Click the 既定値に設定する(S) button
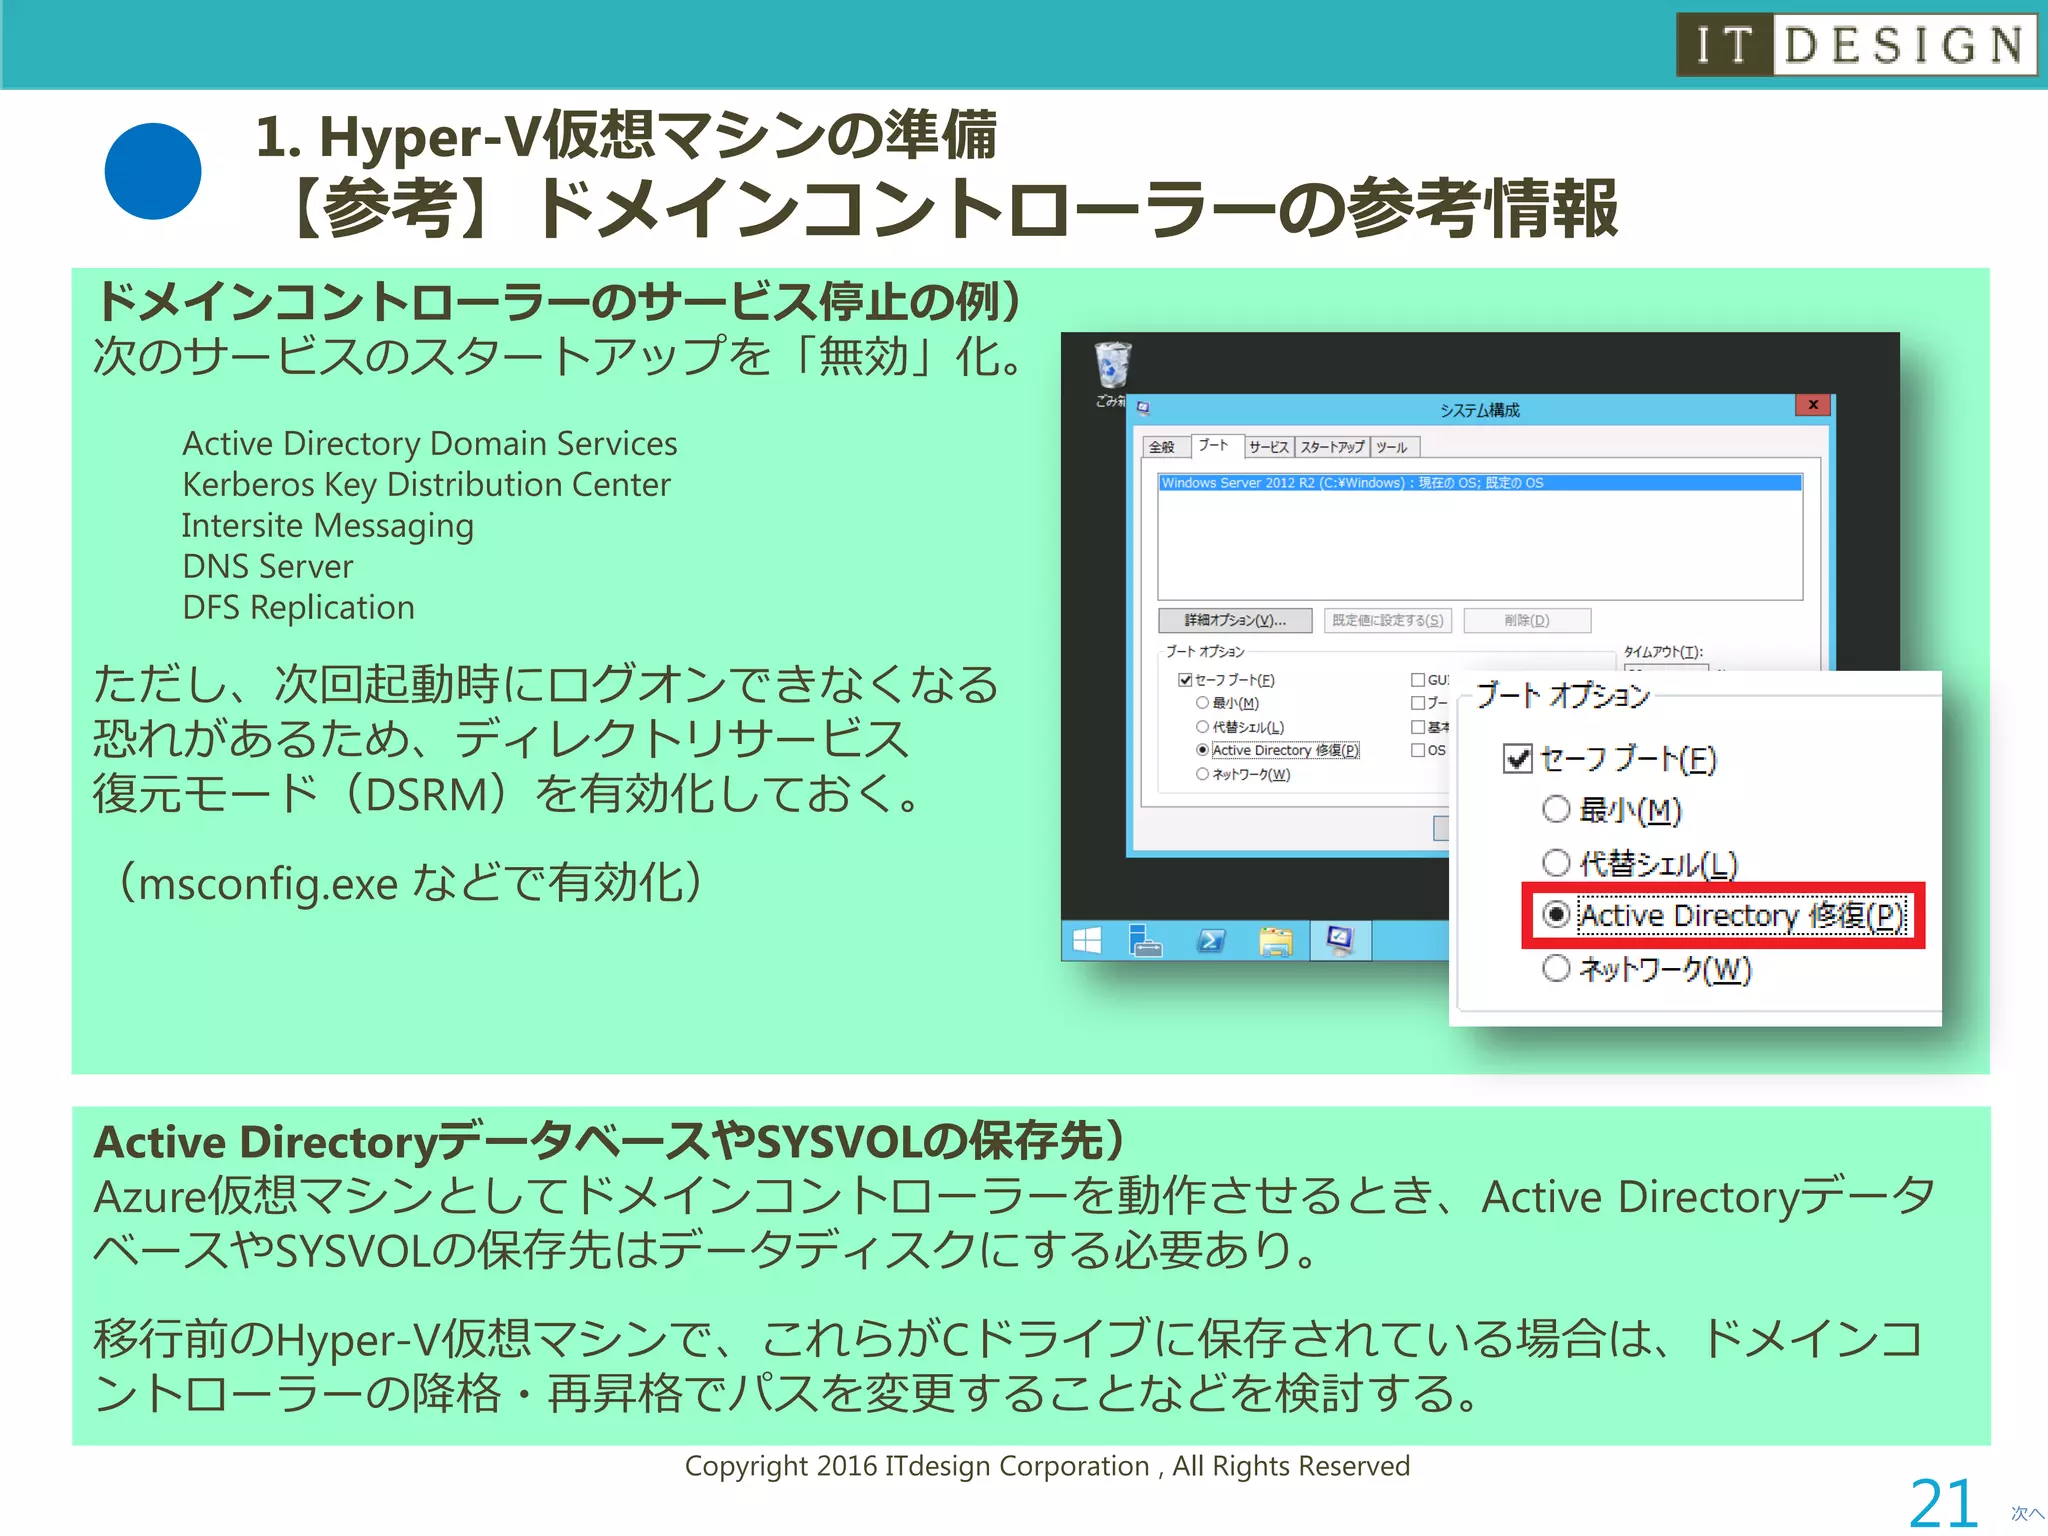Screen dimensions: 2048x1536 [1387, 620]
